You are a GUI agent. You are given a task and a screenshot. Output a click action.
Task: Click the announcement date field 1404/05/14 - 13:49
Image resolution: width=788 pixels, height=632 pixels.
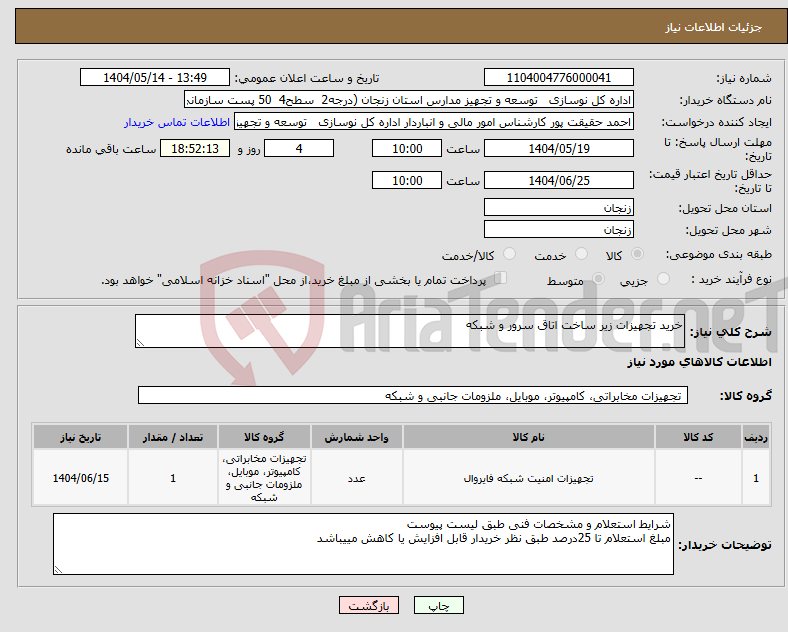tap(155, 78)
